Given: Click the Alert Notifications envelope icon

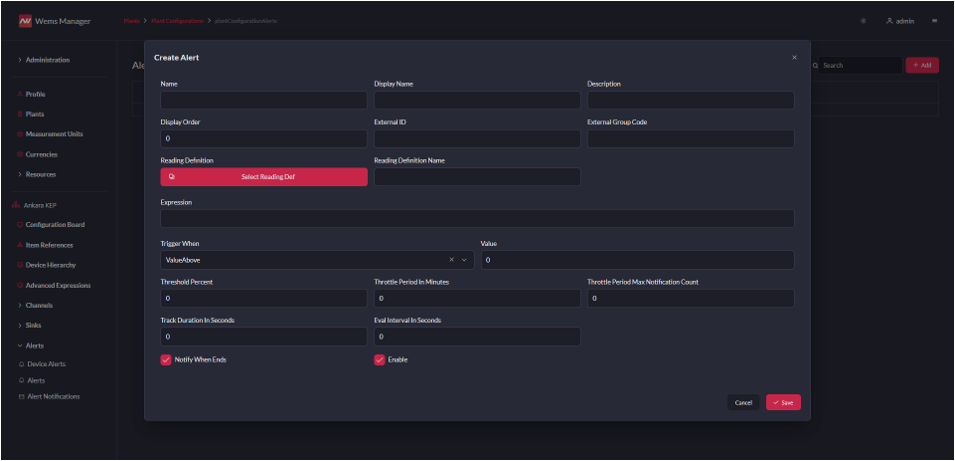Looking at the screenshot, I should click(x=21, y=396).
